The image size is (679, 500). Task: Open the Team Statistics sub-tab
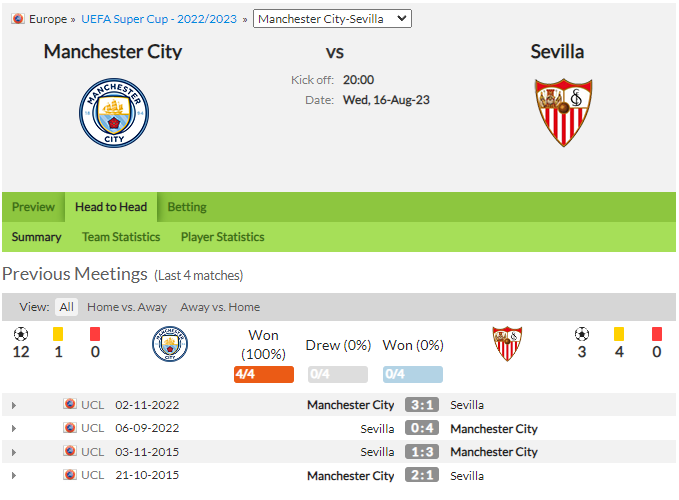point(121,237)
